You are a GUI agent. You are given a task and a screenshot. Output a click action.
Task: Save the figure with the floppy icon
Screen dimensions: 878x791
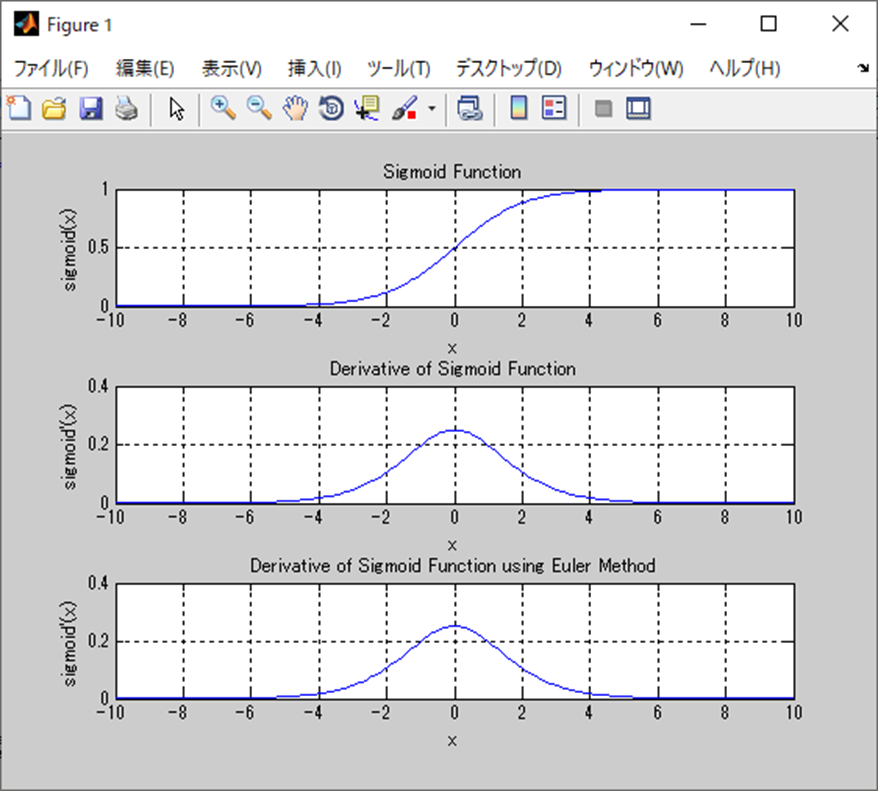pos(91,108)
